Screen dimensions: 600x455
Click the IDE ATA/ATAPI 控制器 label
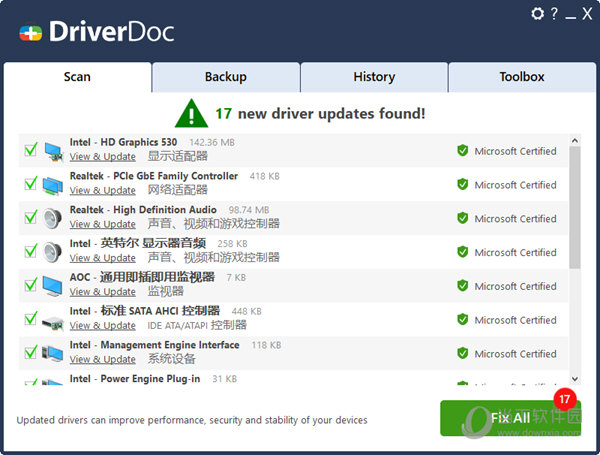tap(197, 325)
